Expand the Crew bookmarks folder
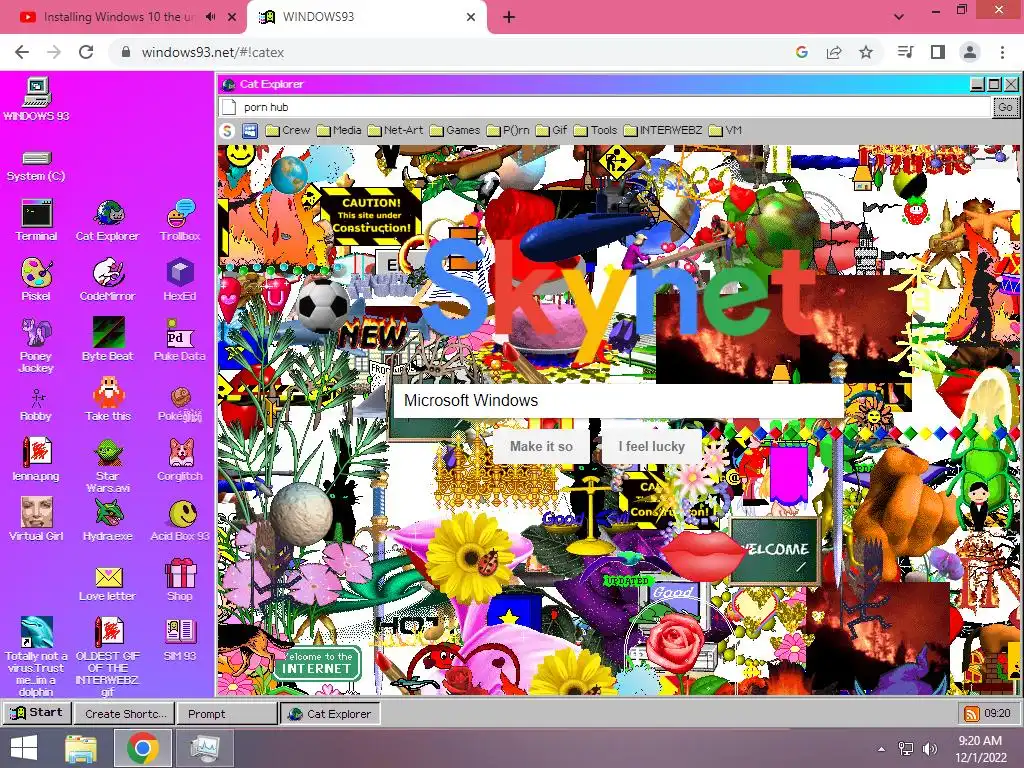 pos(287,131)
